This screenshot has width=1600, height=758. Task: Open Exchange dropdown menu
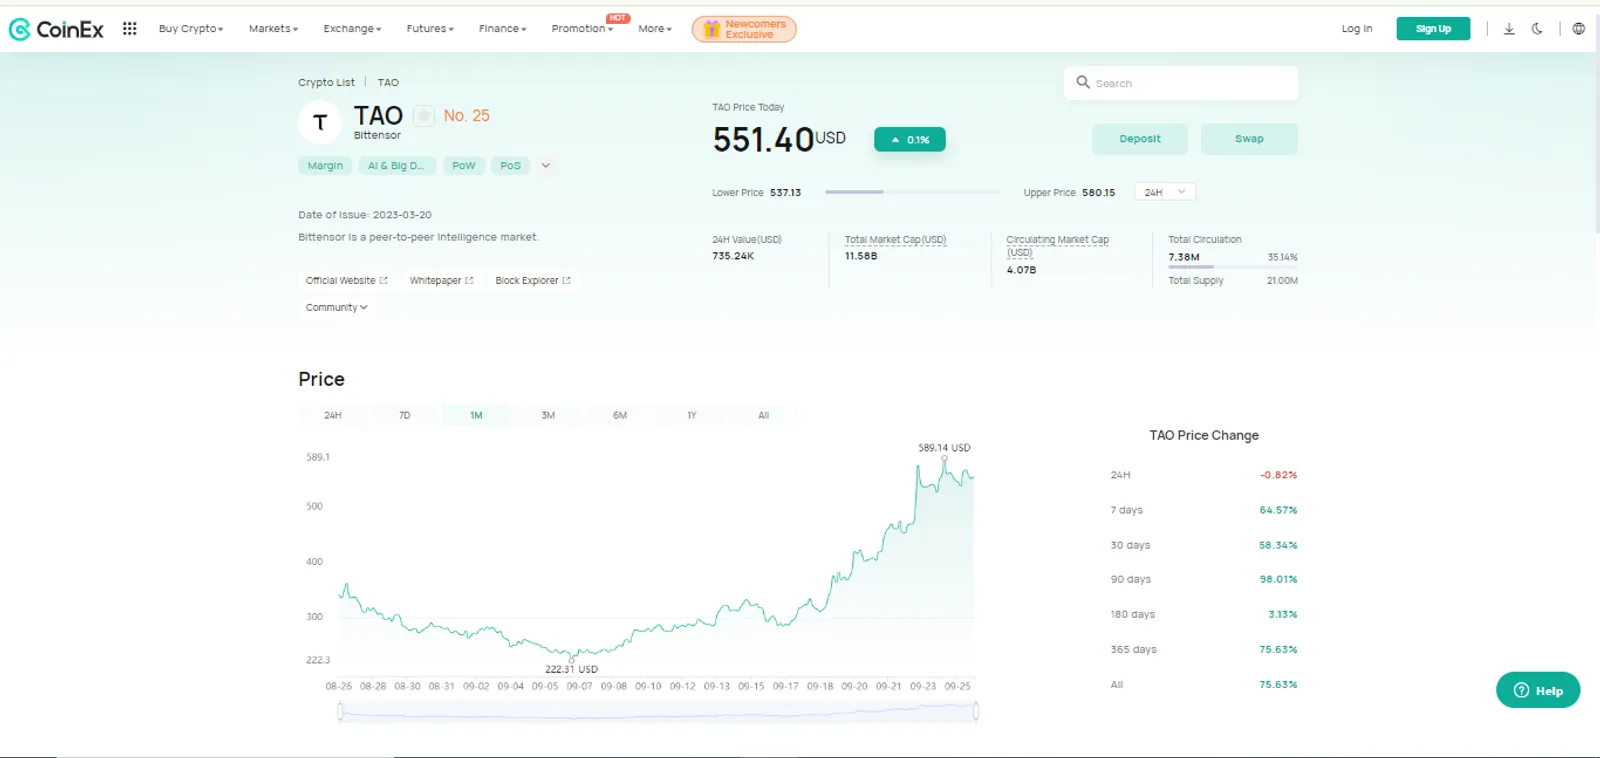[x=352, y=28]
